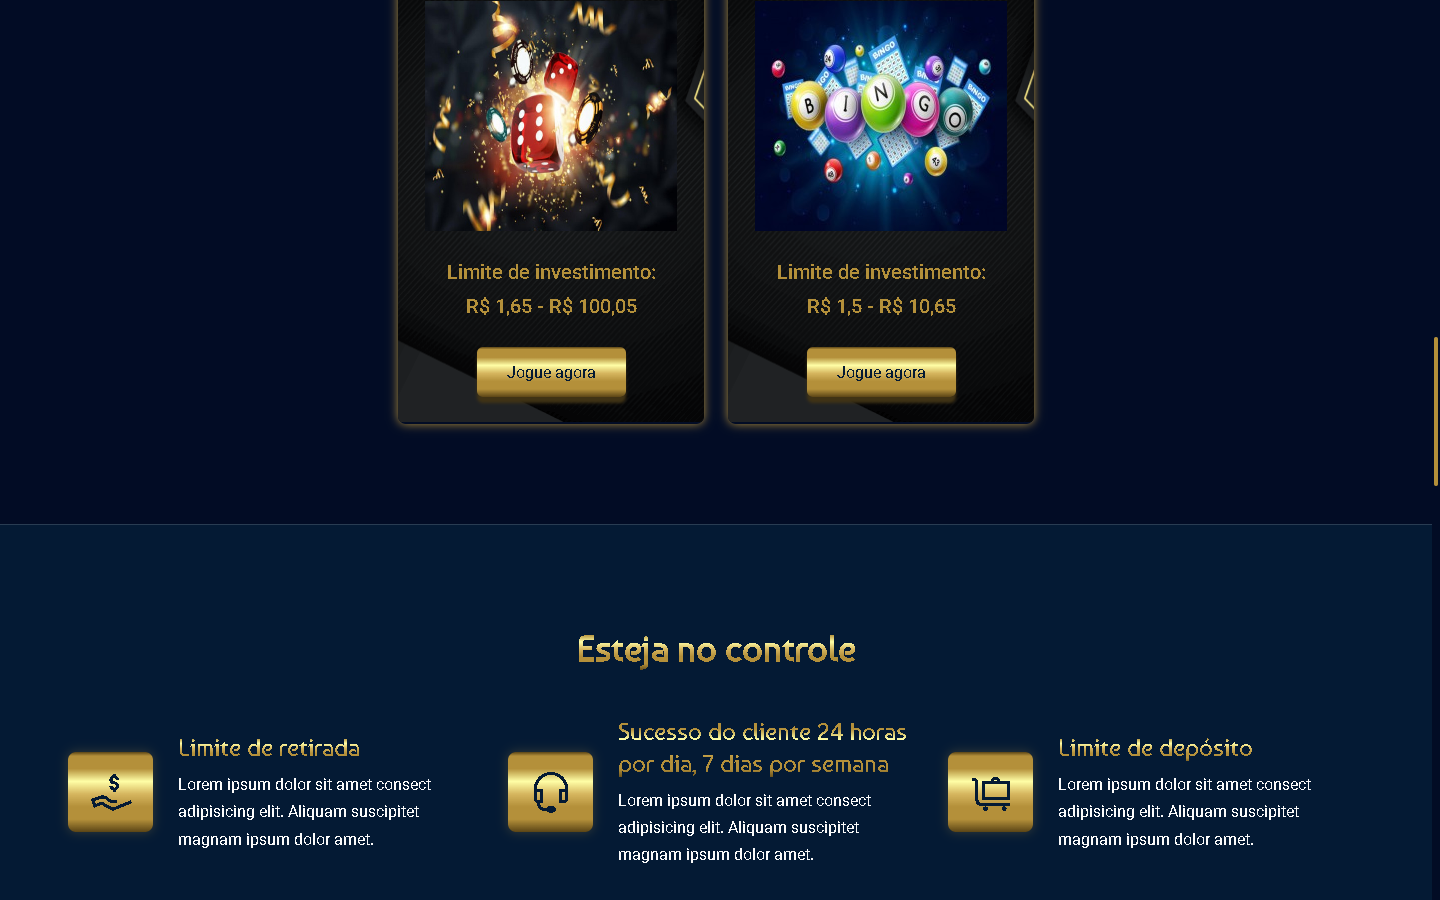Click the paragraph under Limite de depósito

click(x=1185, y=812)
